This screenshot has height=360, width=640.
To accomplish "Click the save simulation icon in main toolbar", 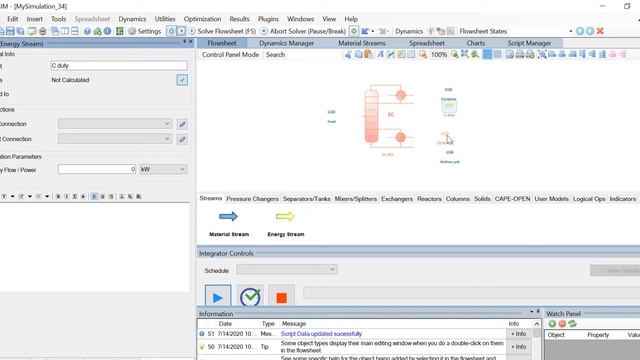I will click(11, 31).
